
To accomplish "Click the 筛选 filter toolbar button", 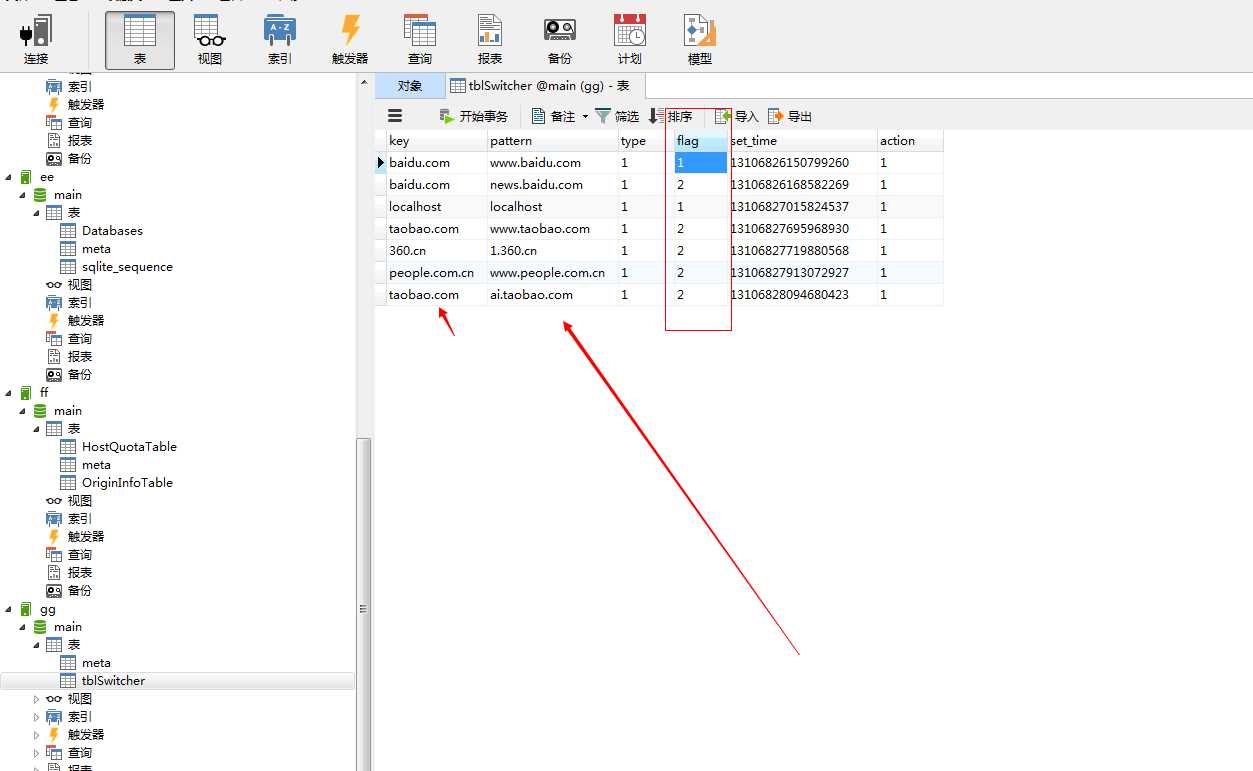I will [x=617, y=116].
